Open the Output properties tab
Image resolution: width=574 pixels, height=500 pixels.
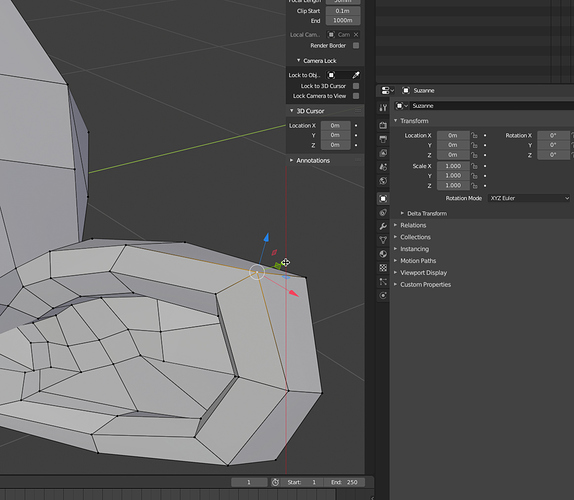coord(383,139)
